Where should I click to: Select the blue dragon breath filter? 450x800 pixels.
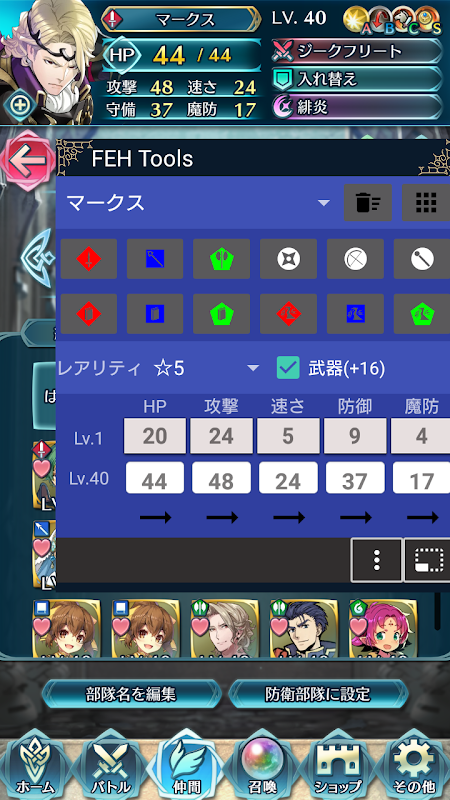[355, 314]
